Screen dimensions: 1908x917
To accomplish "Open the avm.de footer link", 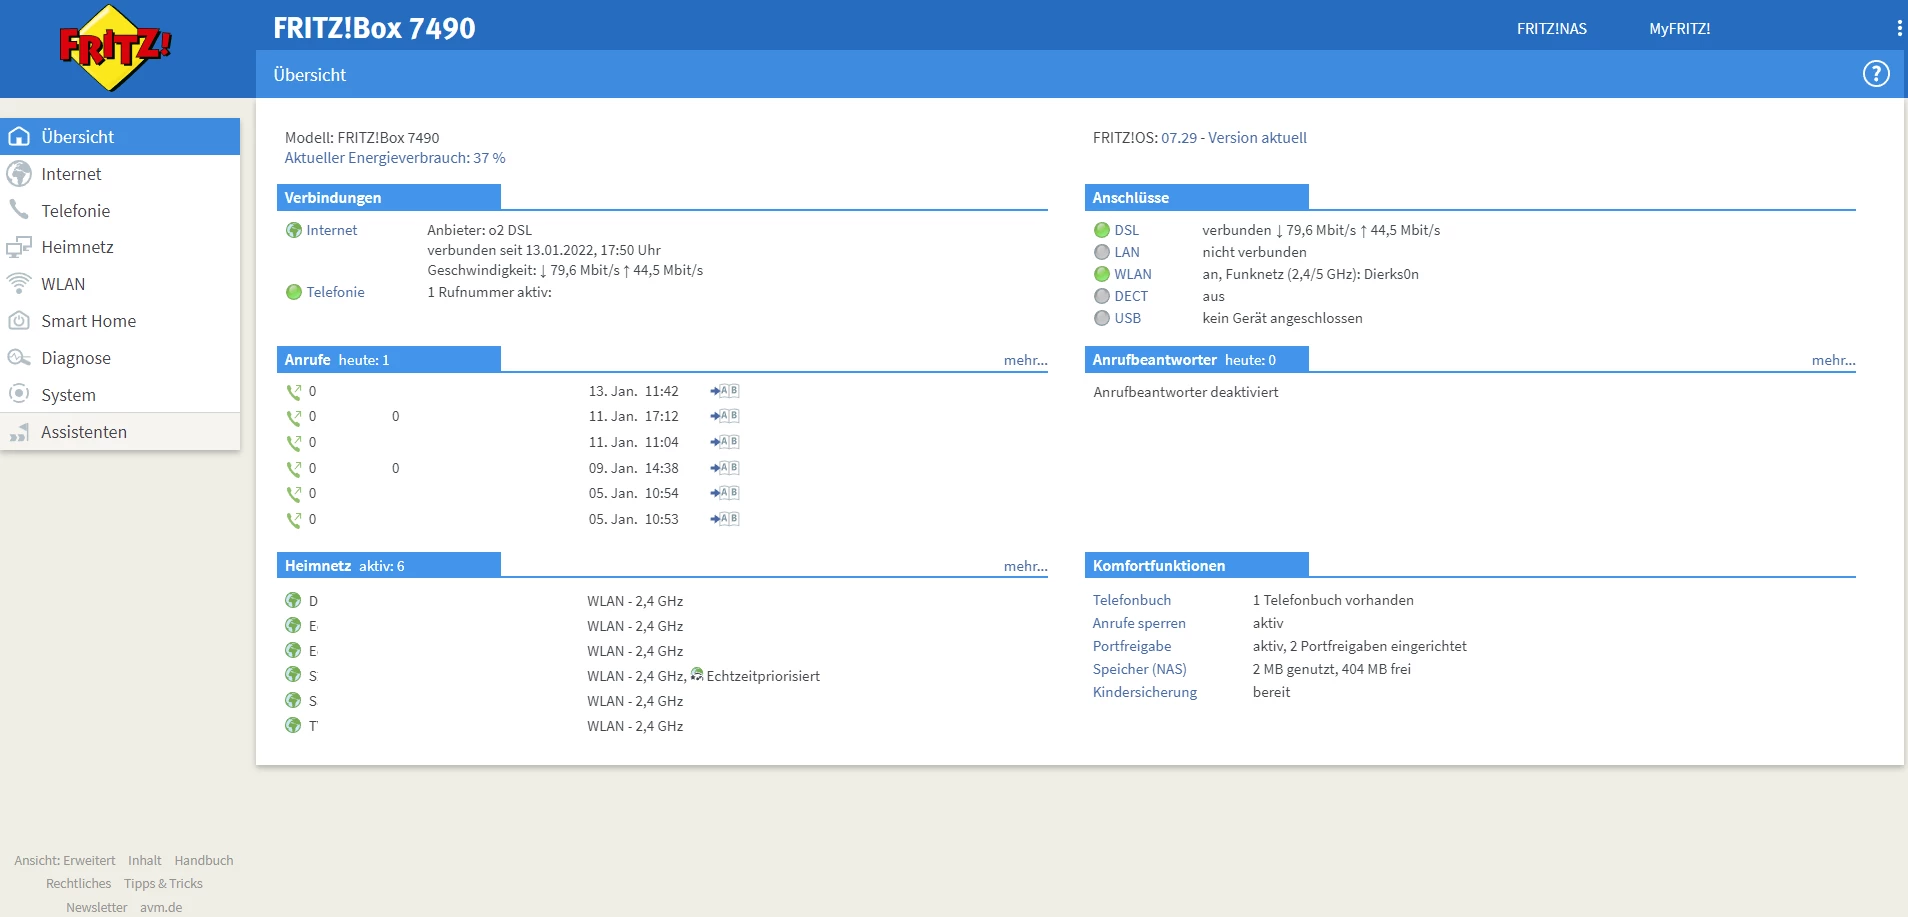I will pos(161,908).
